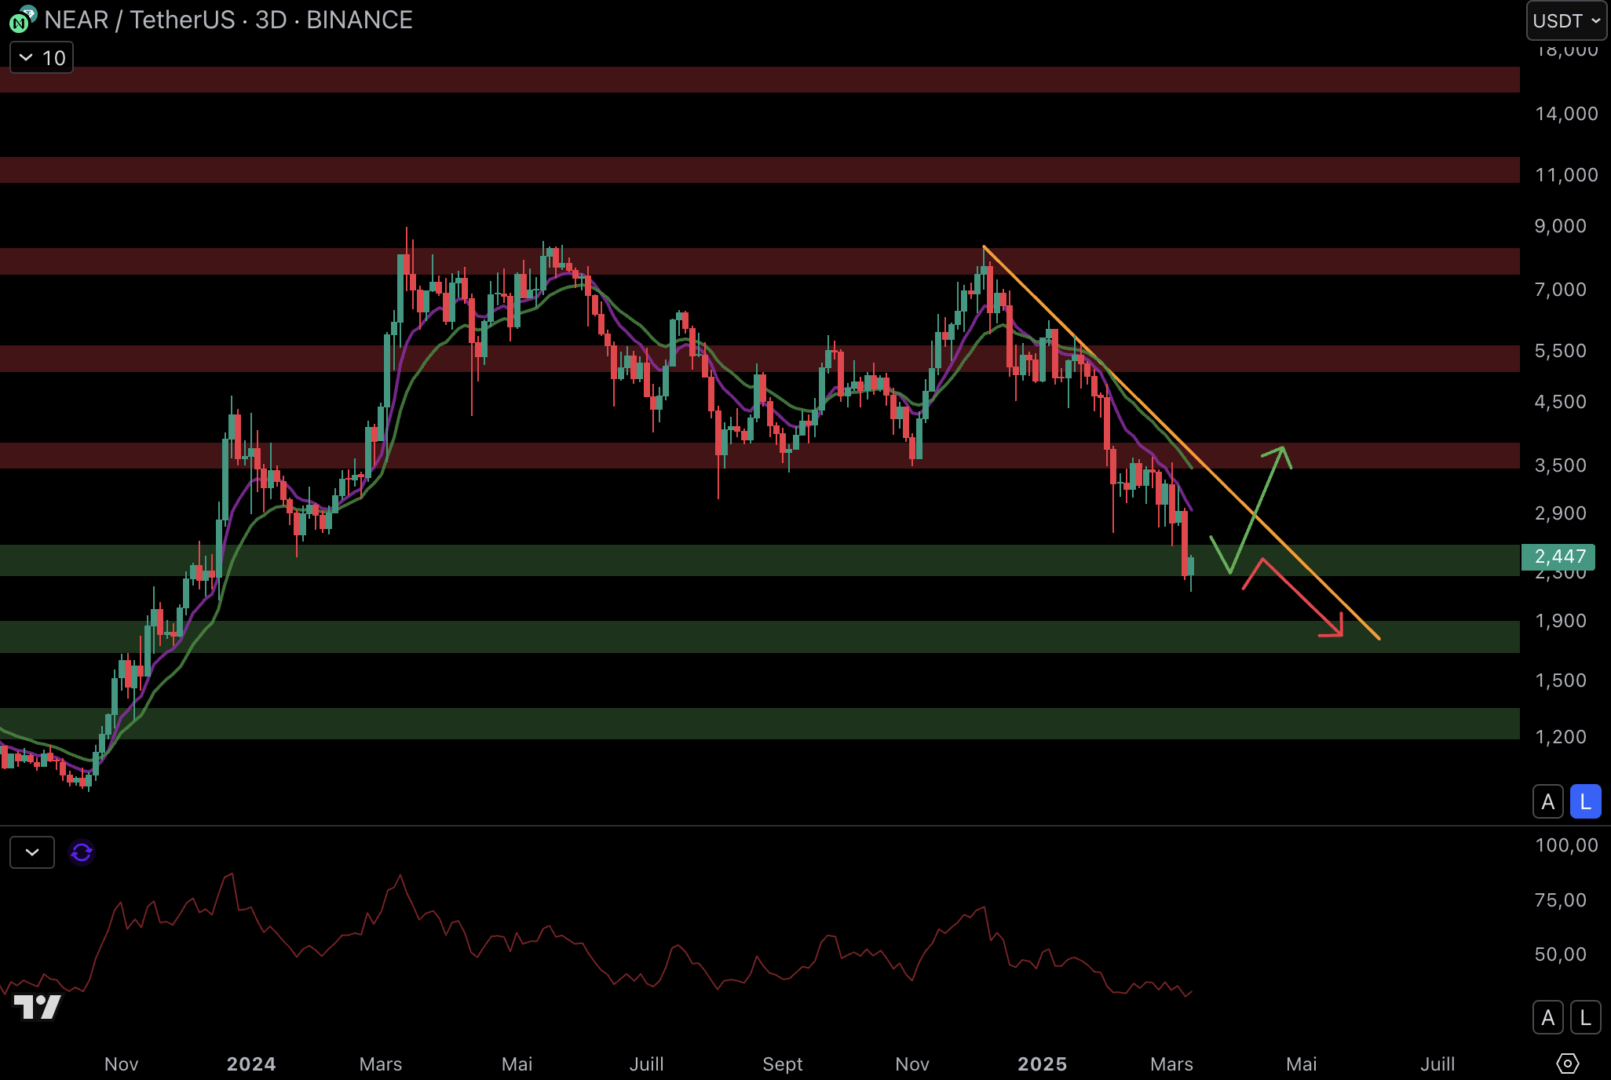Click the RSI 75,00 axis label
The image size is (1611, 1080).
[x=1560, y=901]
